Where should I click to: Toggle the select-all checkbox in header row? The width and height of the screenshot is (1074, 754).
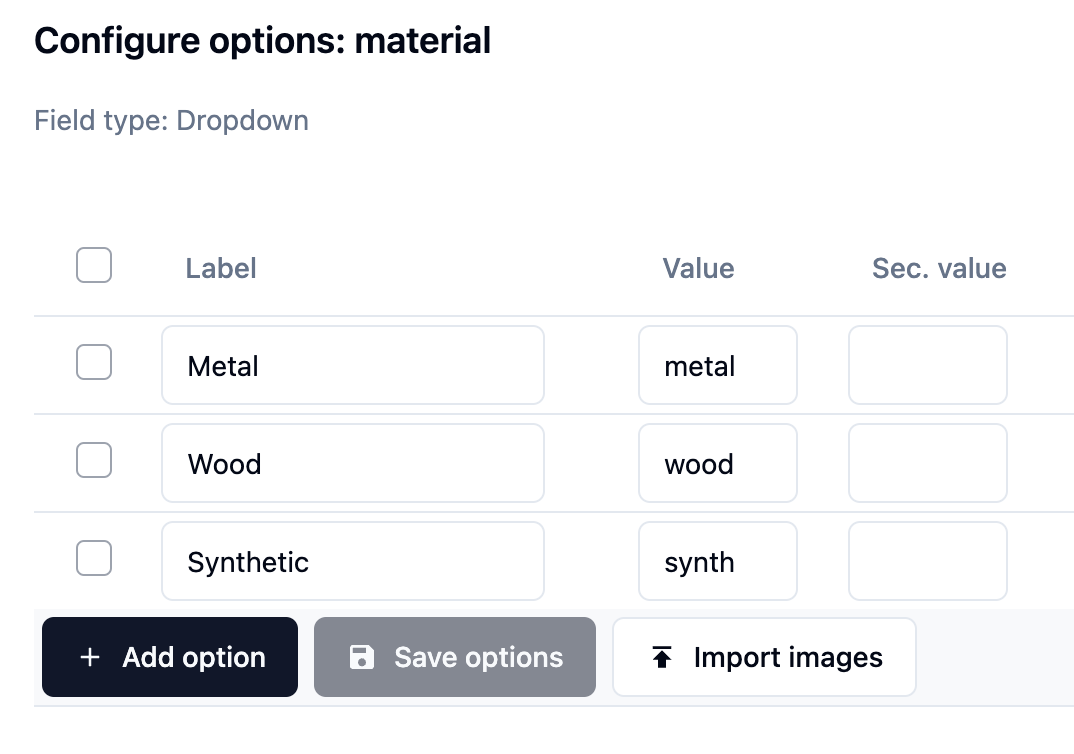(93, 265)
